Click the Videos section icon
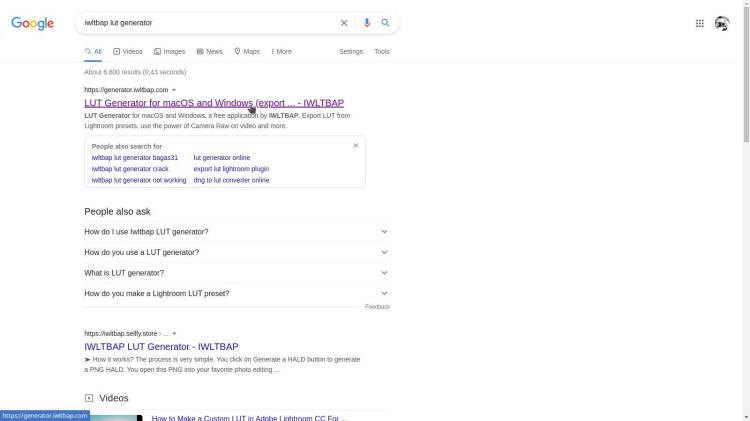This screenshot has height=421, width=750. tap(89, 398)
